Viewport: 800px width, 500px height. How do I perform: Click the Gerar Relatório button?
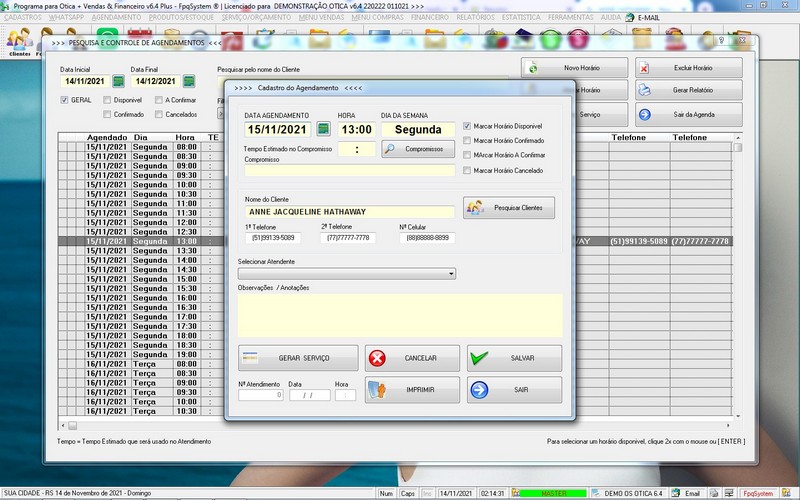(689, 90)
